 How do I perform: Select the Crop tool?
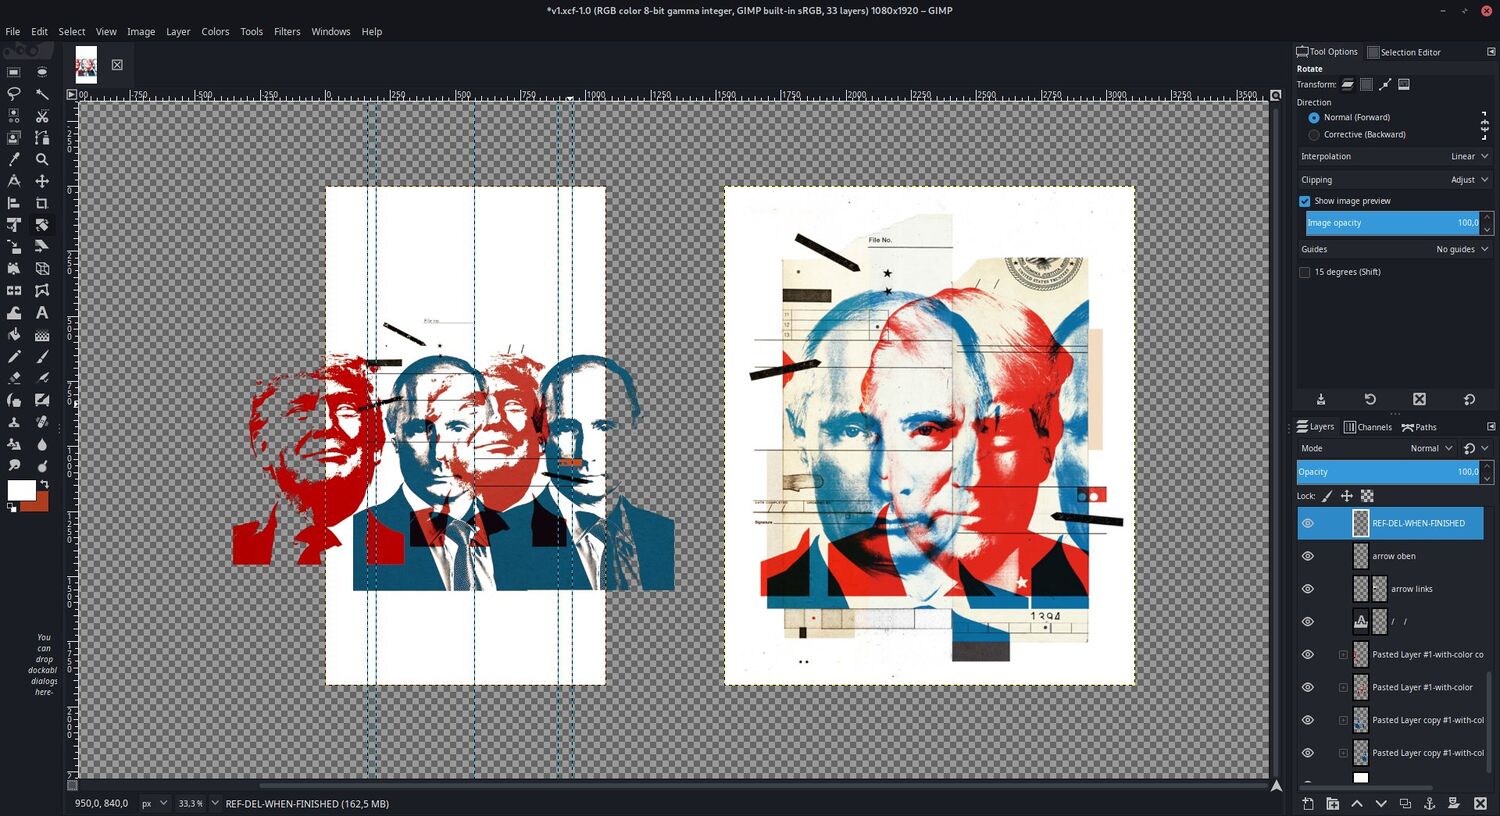[x=42, y=203]
